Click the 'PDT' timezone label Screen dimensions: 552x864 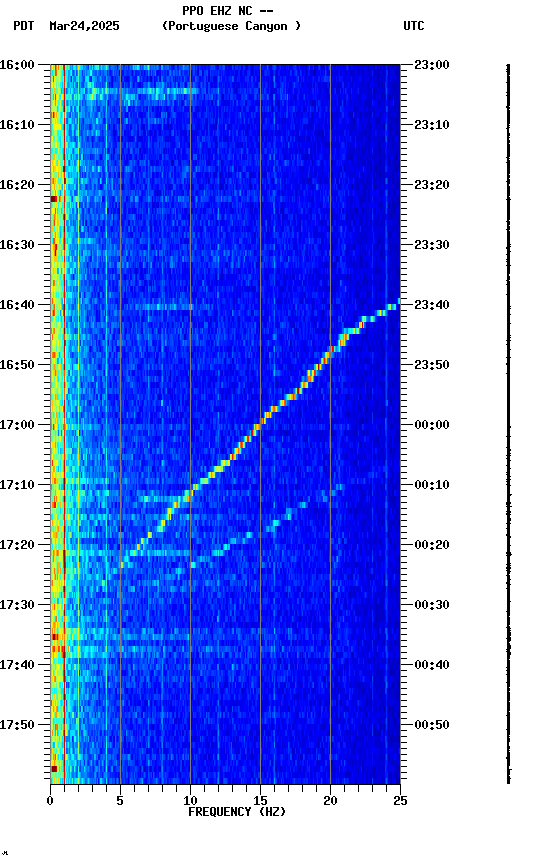(x=24, y=26)
